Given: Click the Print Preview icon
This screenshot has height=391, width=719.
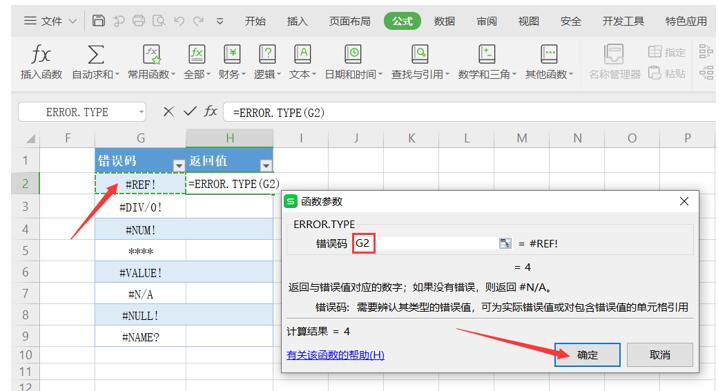Looking at the screenshot, I should [x=159, y=21].
